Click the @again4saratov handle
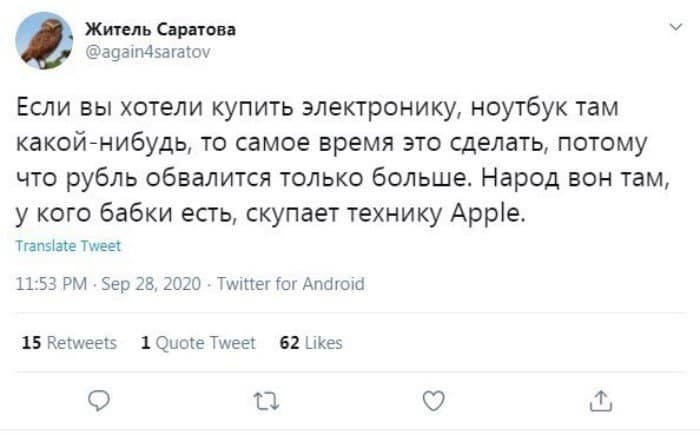This screenshot has width=700, height=435. [x=148, y=52]
